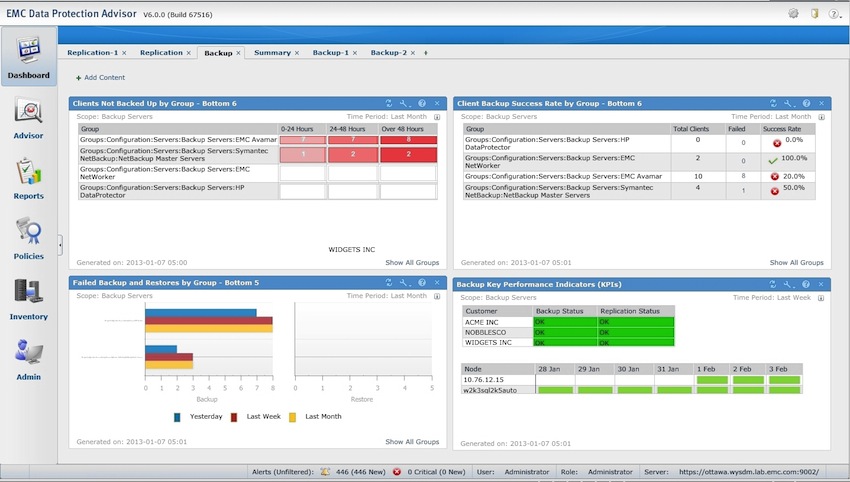Screen dimensions: 850x482
Task: Click Last Month legend yellow swatch
Action: click(293, 417)
